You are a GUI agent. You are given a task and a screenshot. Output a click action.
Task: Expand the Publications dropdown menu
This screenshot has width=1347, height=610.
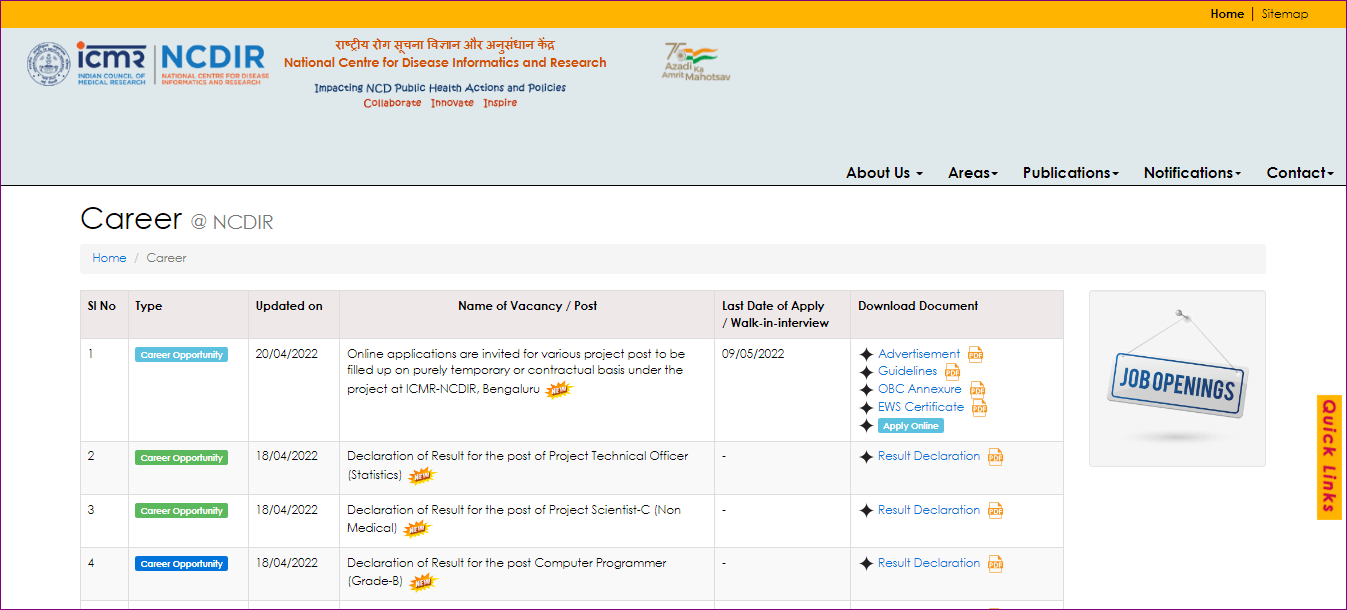[1069, 172]
